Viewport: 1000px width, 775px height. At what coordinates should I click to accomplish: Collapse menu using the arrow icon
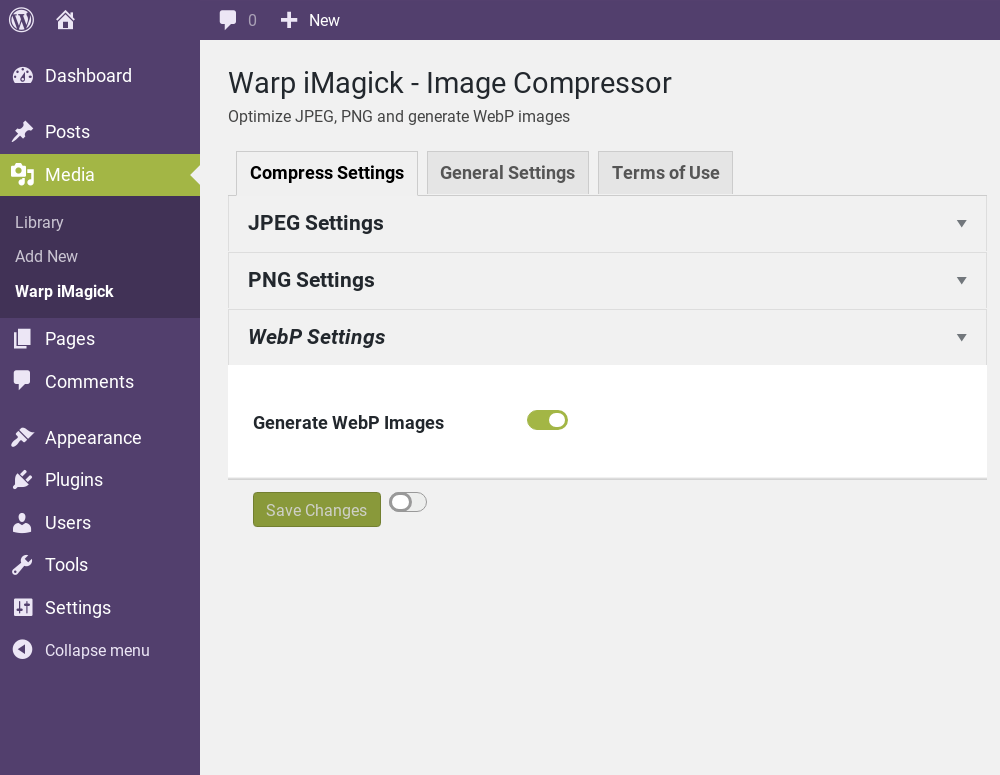(22, 650)
